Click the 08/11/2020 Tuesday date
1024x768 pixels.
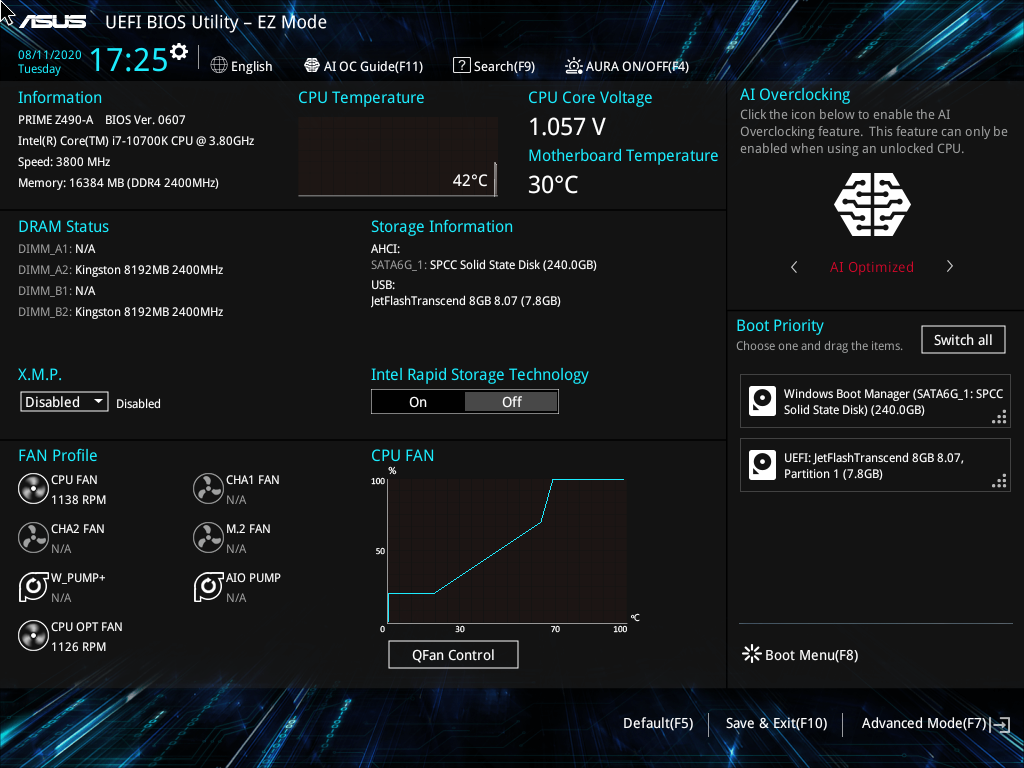tap(50, 61)
